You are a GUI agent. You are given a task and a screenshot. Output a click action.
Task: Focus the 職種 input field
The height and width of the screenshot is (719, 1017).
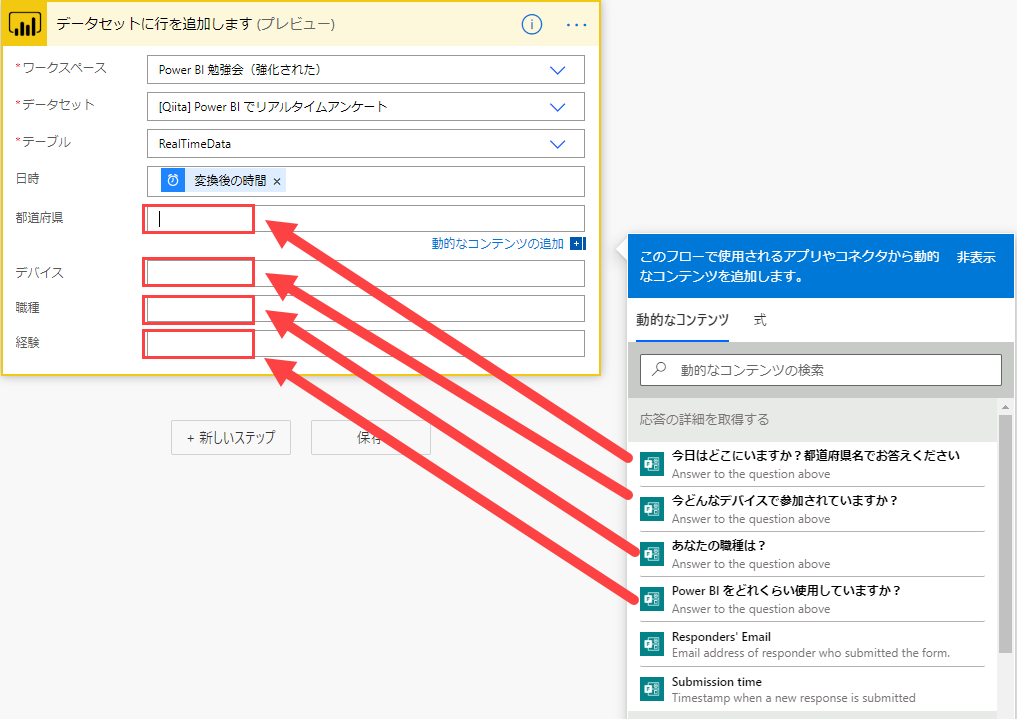coord(366,309)
